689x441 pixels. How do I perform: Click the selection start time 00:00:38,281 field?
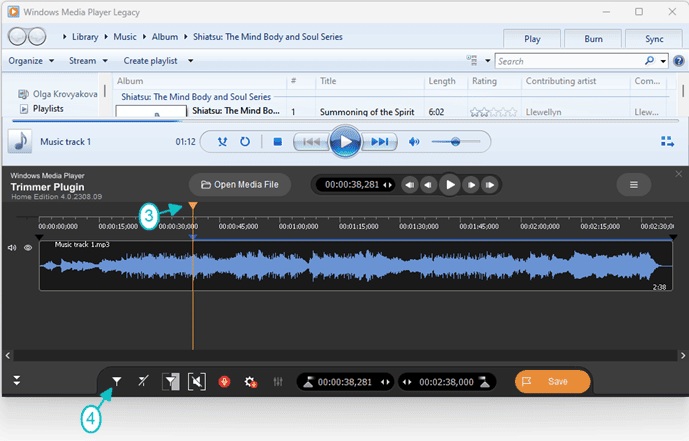(344, 382)
